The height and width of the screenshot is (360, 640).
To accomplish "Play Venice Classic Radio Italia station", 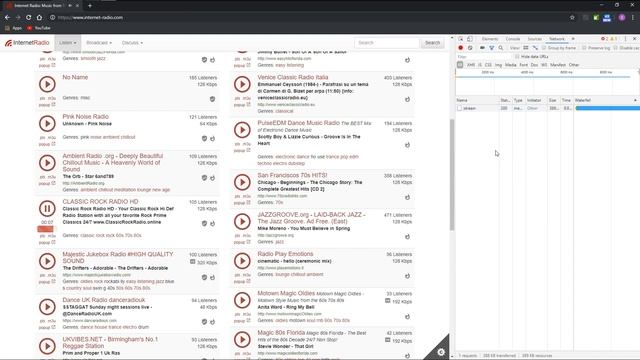I will 242,84.
